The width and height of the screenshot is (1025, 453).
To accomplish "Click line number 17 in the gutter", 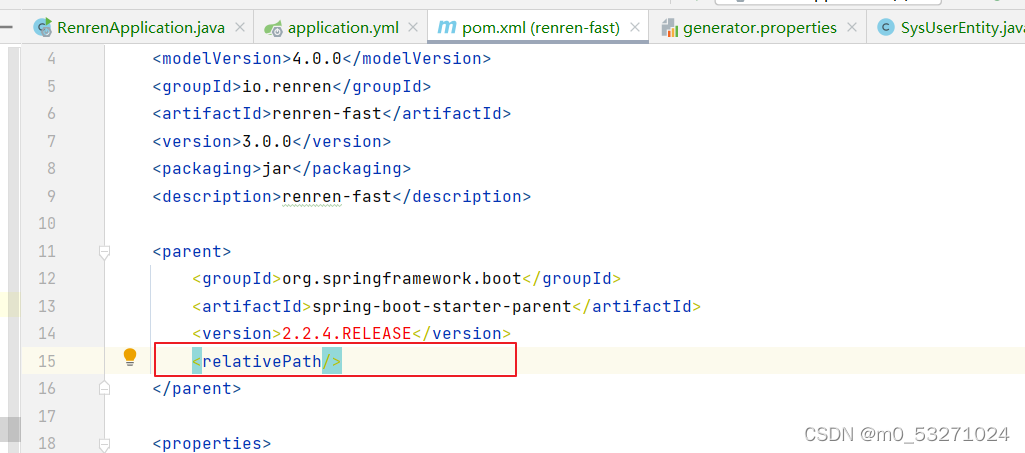I will 47,416.
